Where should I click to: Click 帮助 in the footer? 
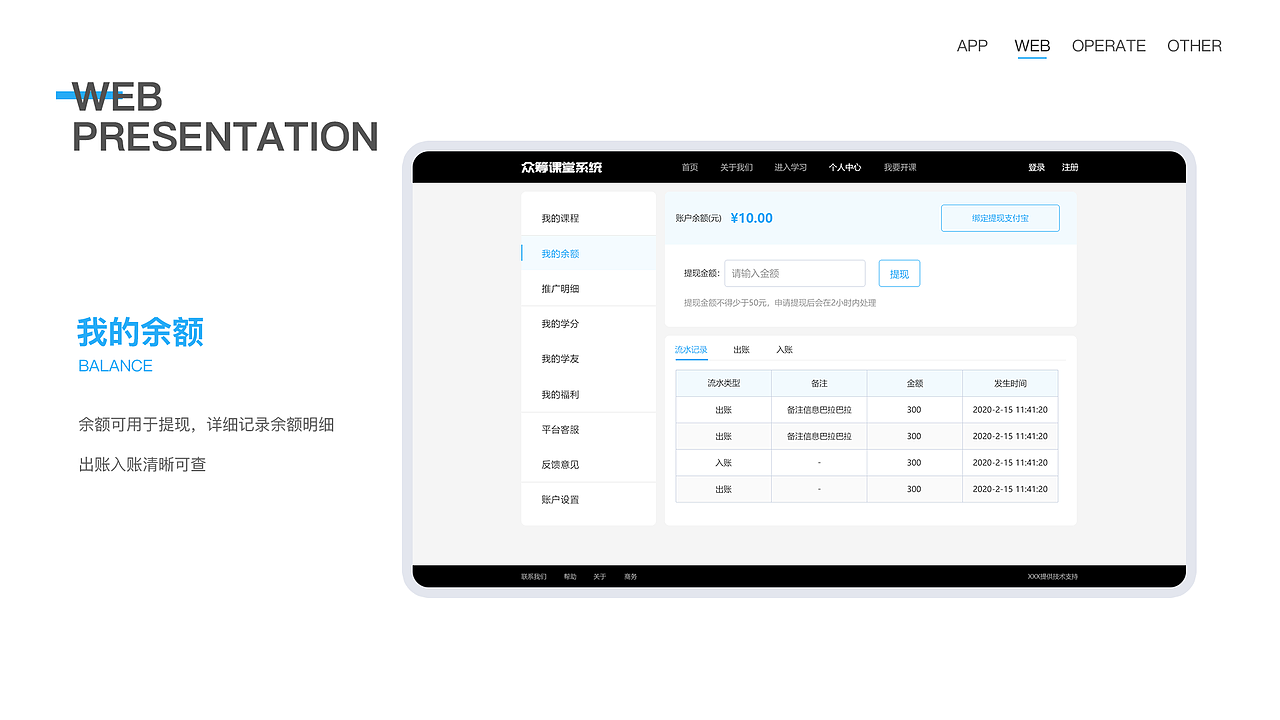(570, 577)
